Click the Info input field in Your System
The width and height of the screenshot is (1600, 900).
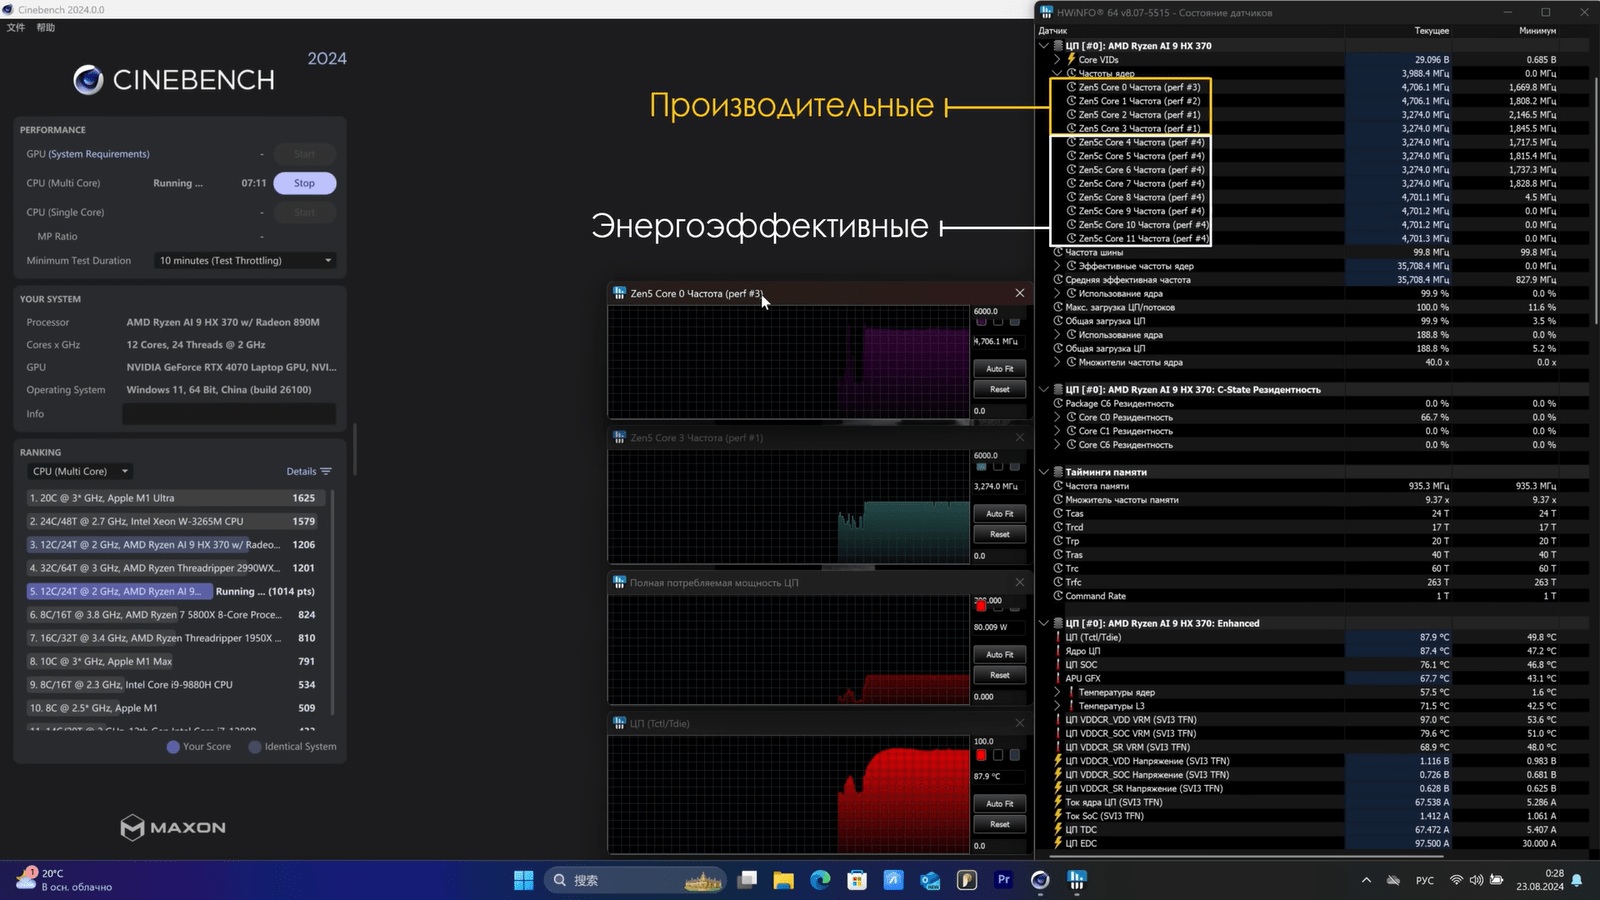(229, 414)
